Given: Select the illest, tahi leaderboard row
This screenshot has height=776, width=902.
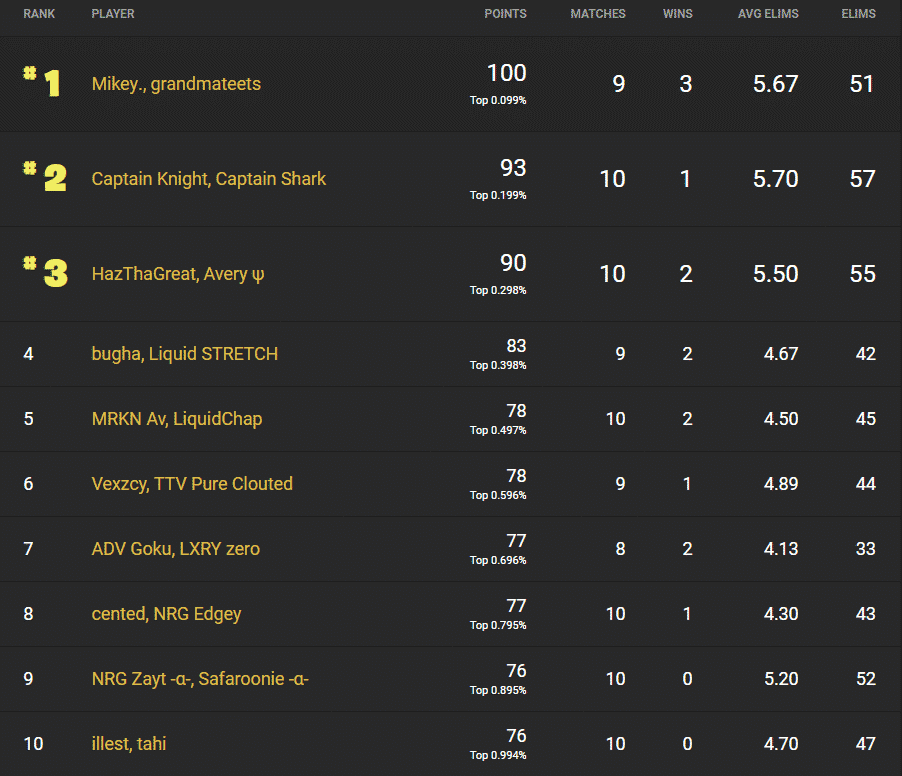Looking at the screenshot, I should click(450, 743).
